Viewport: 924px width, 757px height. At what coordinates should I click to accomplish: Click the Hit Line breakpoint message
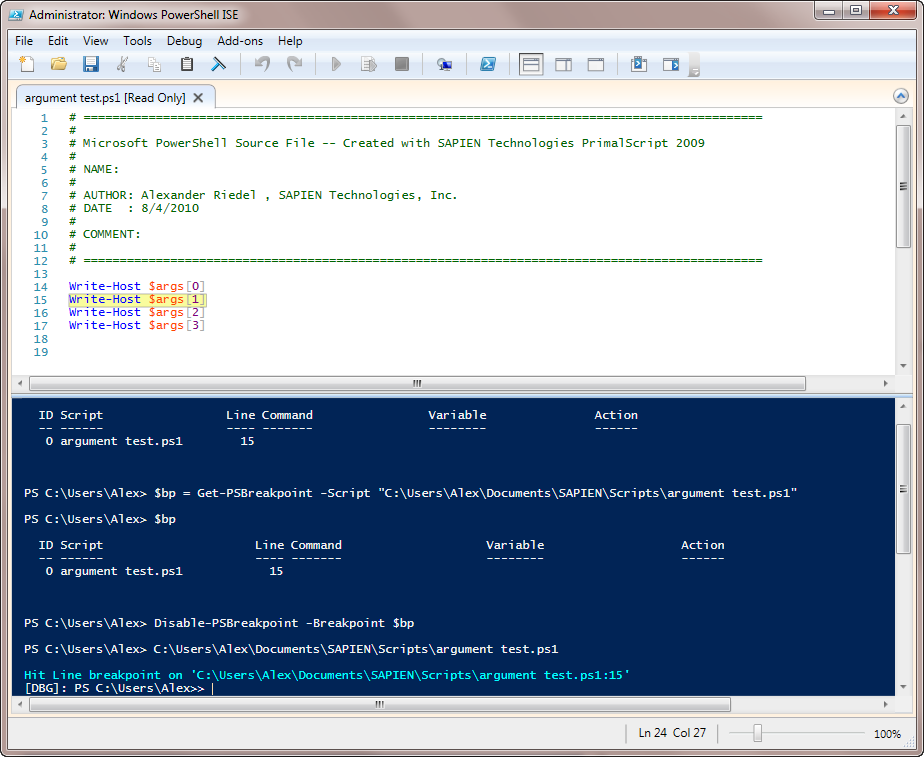click(327, 675)
